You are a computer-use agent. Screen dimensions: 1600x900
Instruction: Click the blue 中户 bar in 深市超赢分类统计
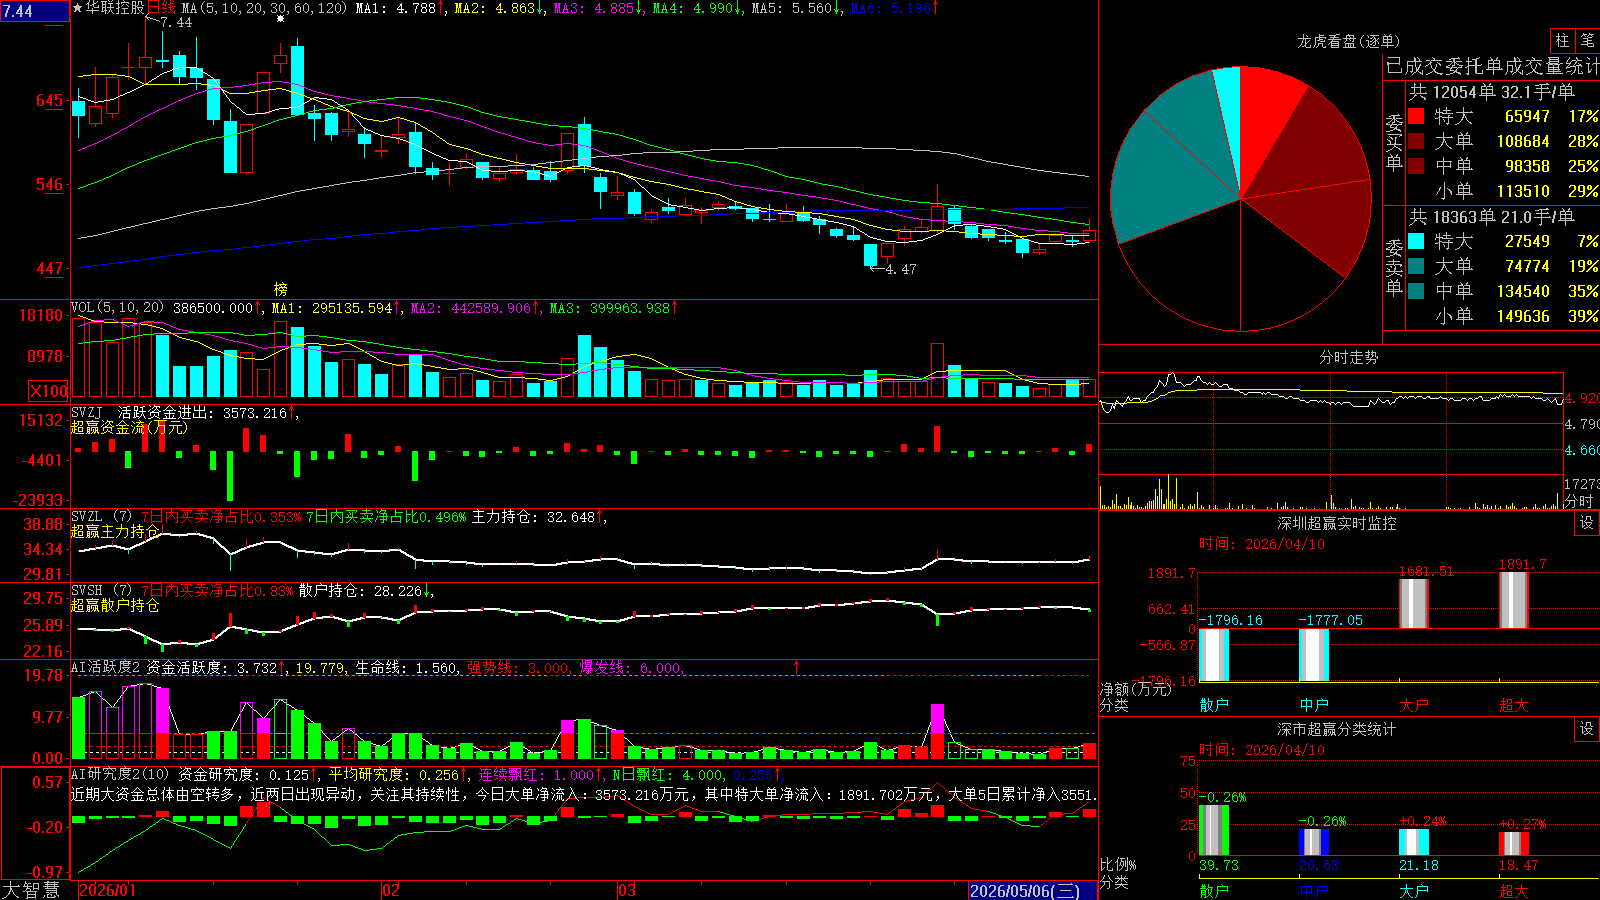pyautogui.click(x=1314, y=842)
